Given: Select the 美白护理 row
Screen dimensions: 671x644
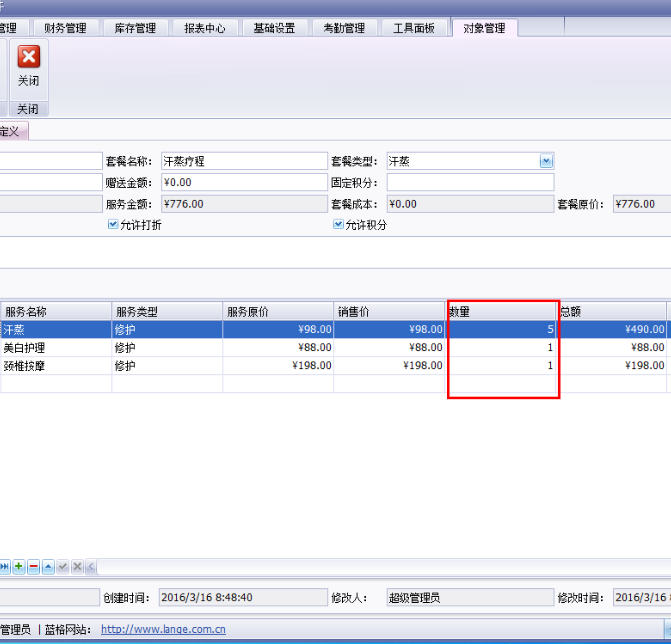Looking at the screenshot, I should point(56,347).
